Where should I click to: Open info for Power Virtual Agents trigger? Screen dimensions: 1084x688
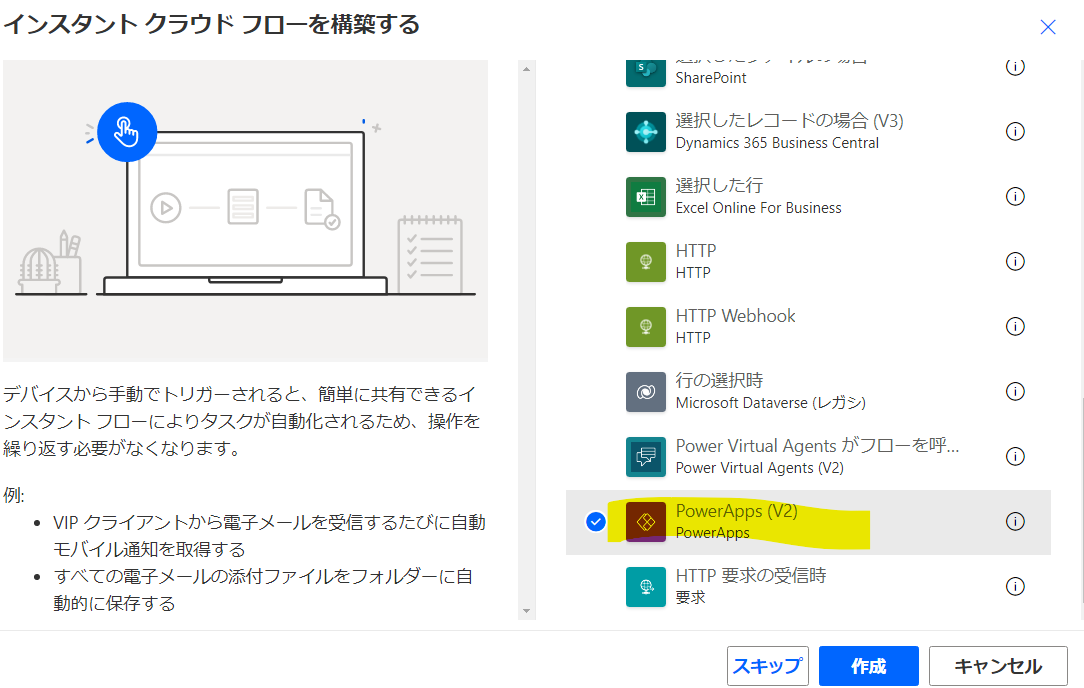1015,456
